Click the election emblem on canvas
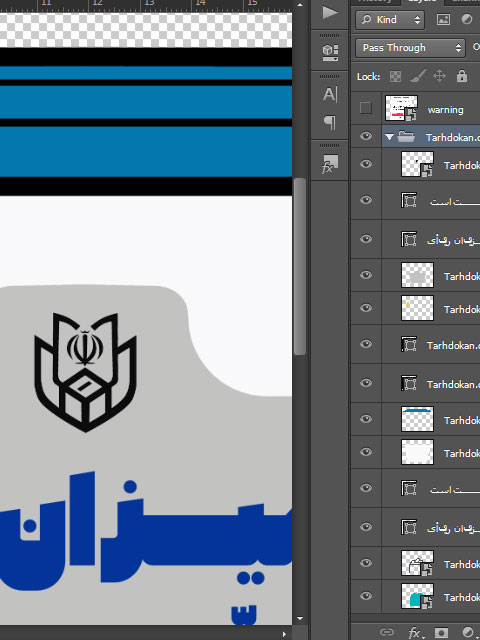 [x=85, y=372]
